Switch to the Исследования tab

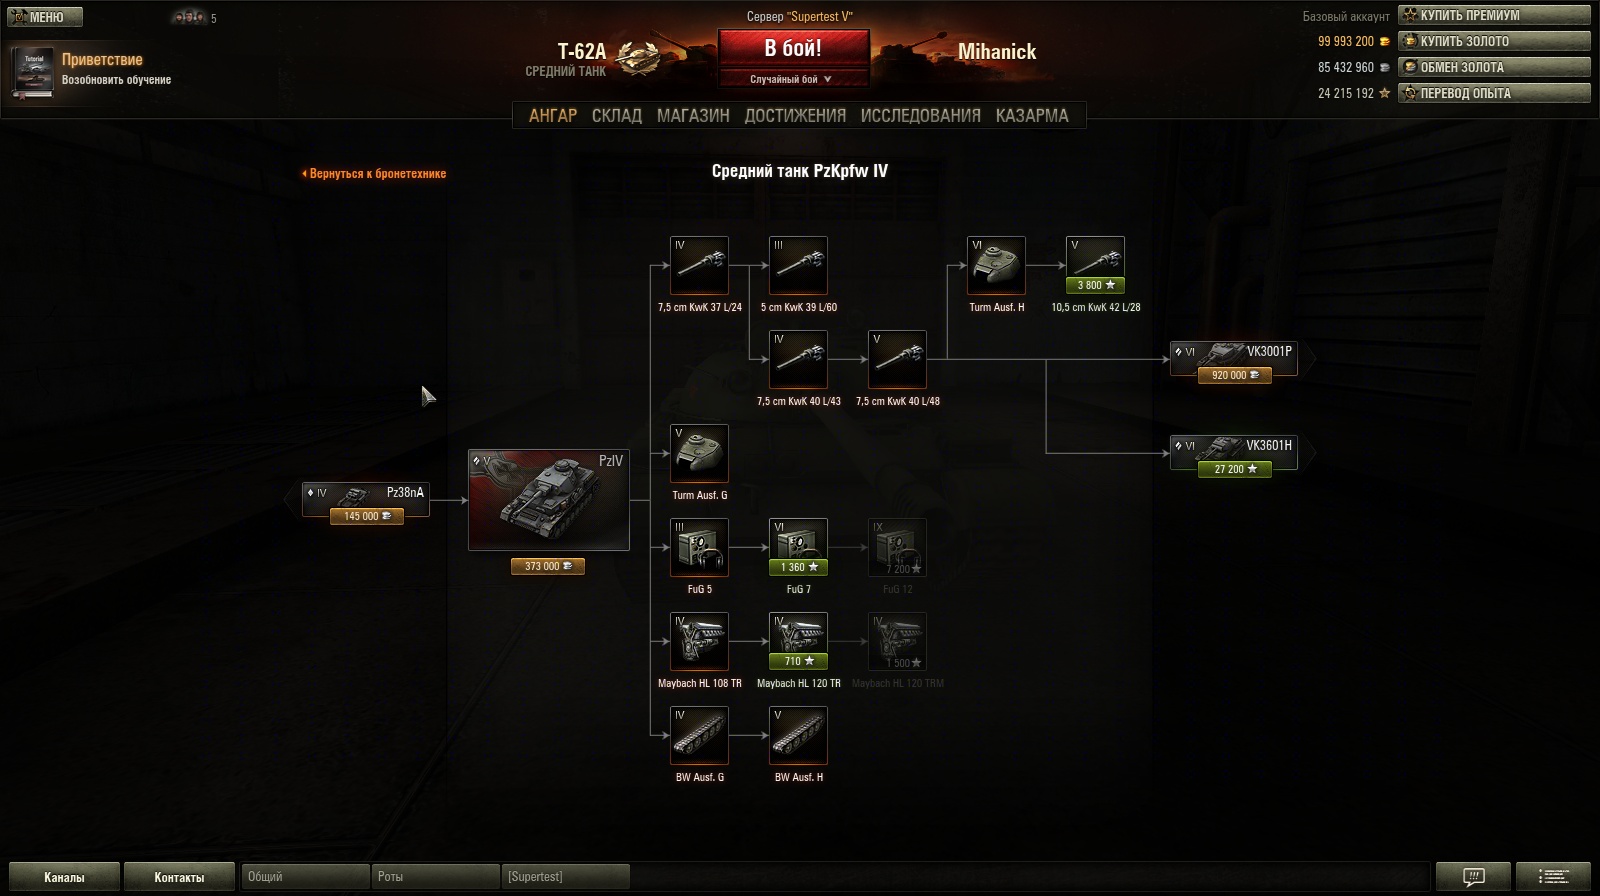coord(920,115)
